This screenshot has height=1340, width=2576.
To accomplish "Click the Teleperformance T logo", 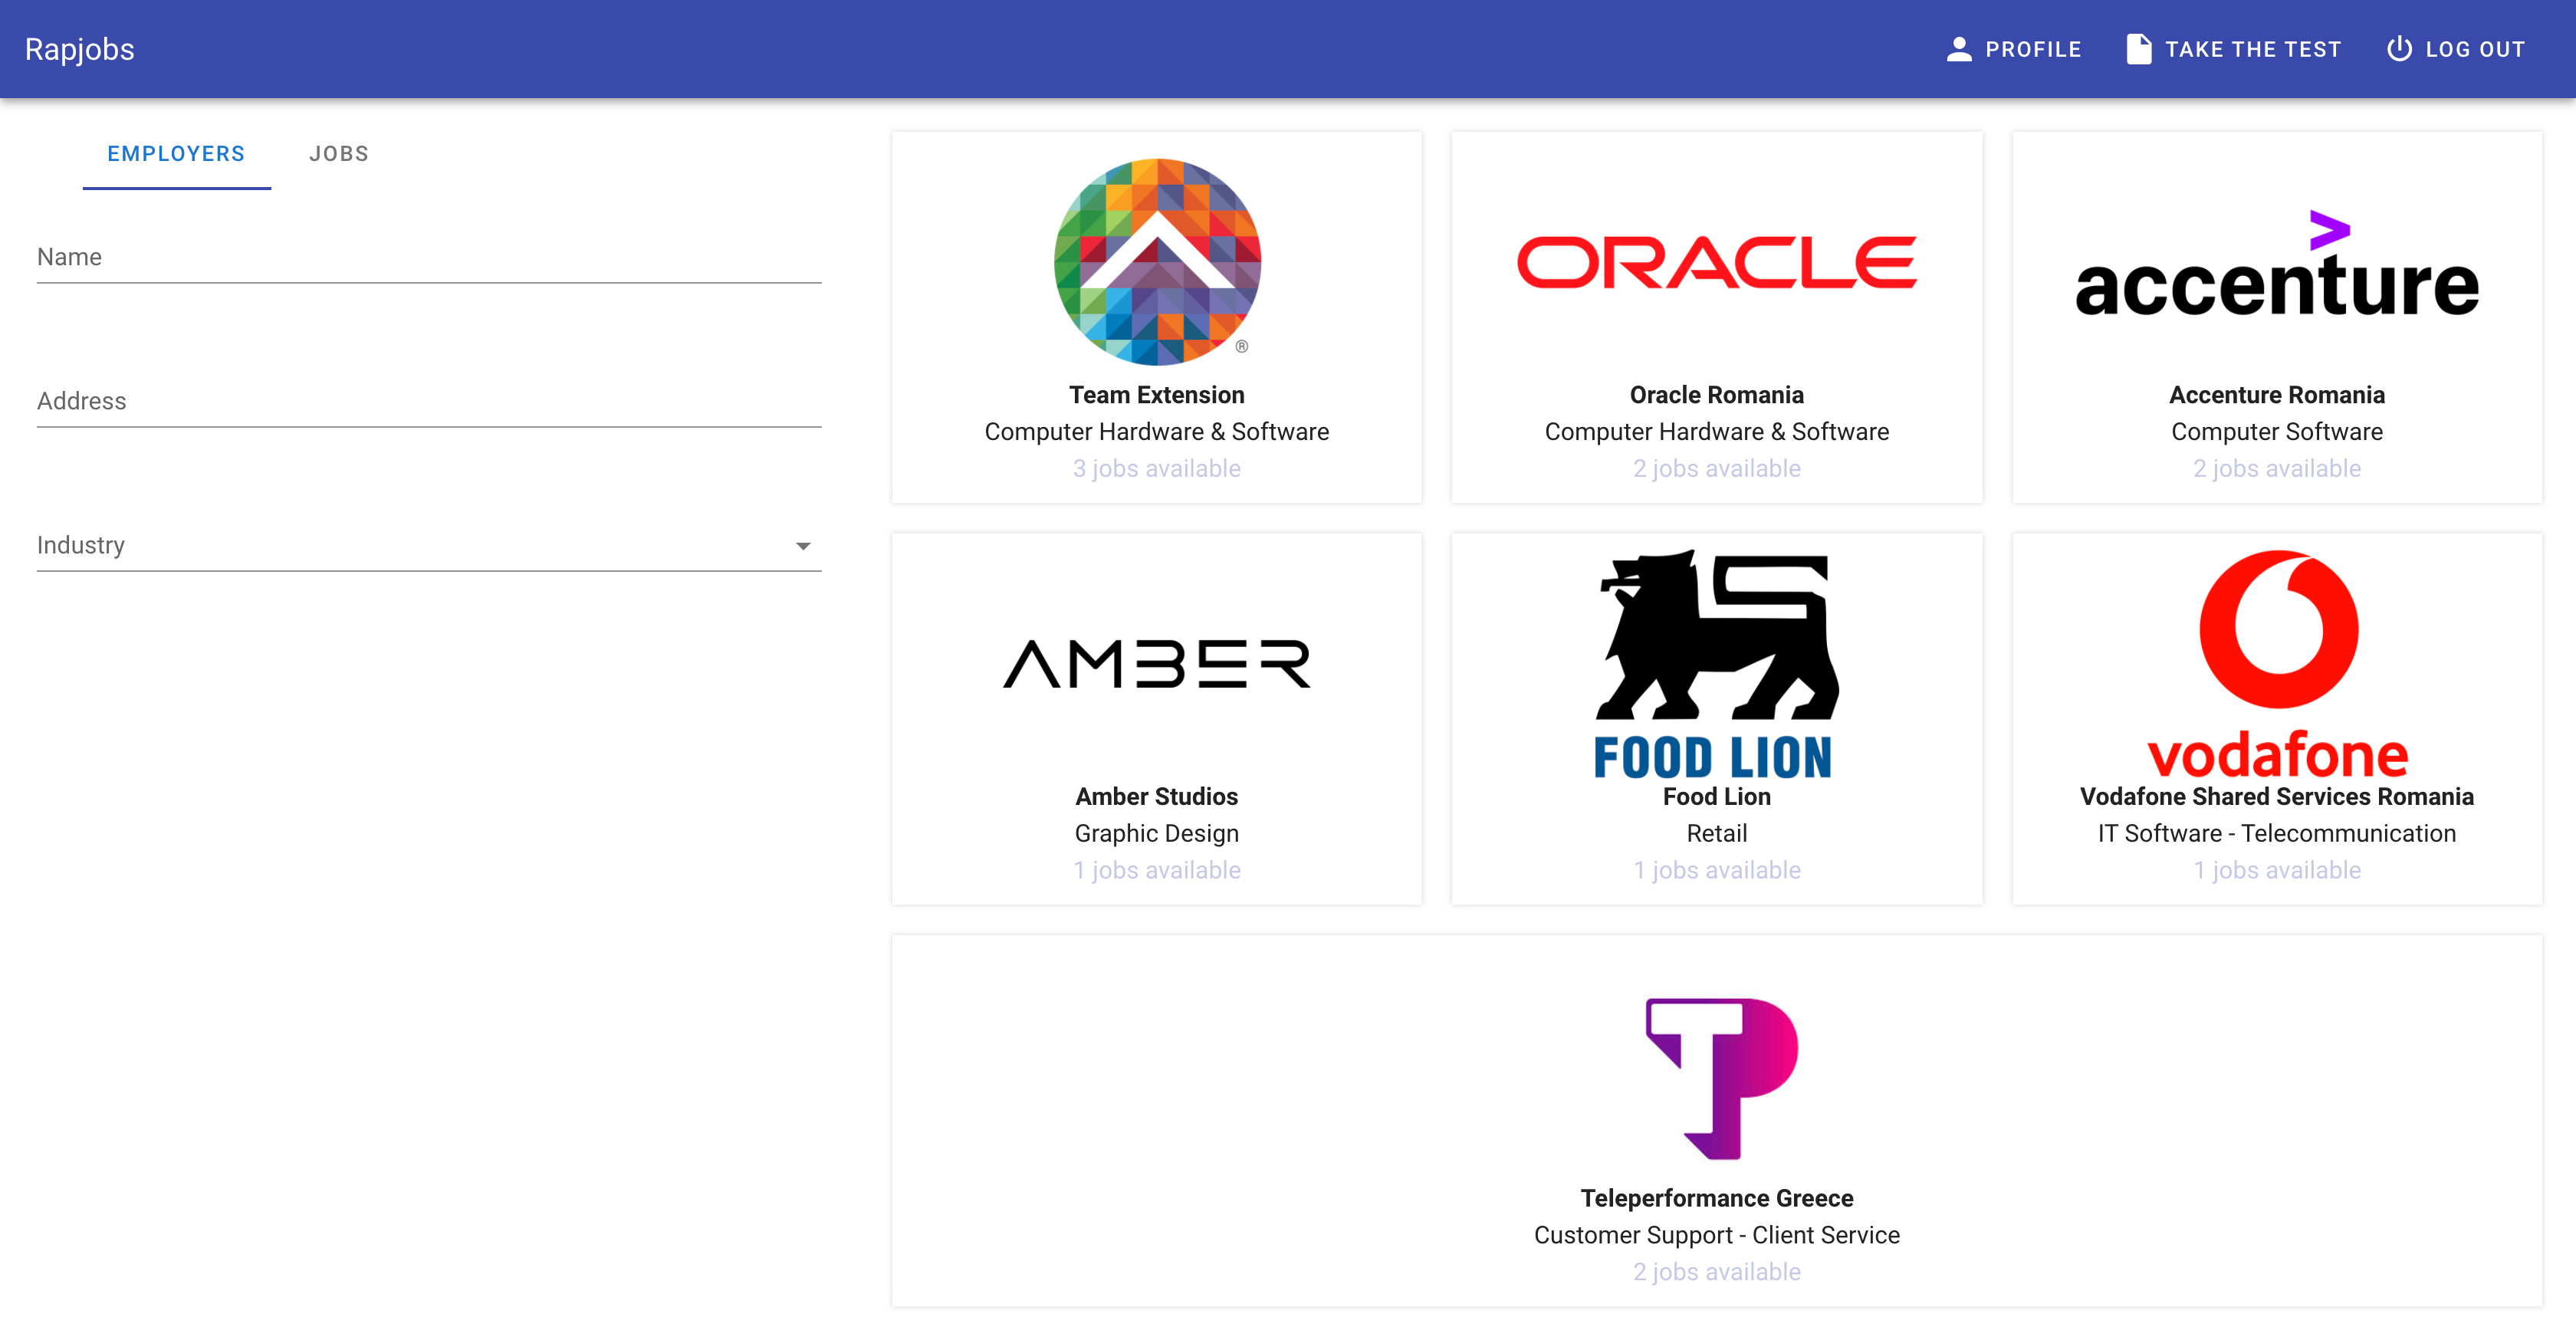I will coord(1720,1078).
